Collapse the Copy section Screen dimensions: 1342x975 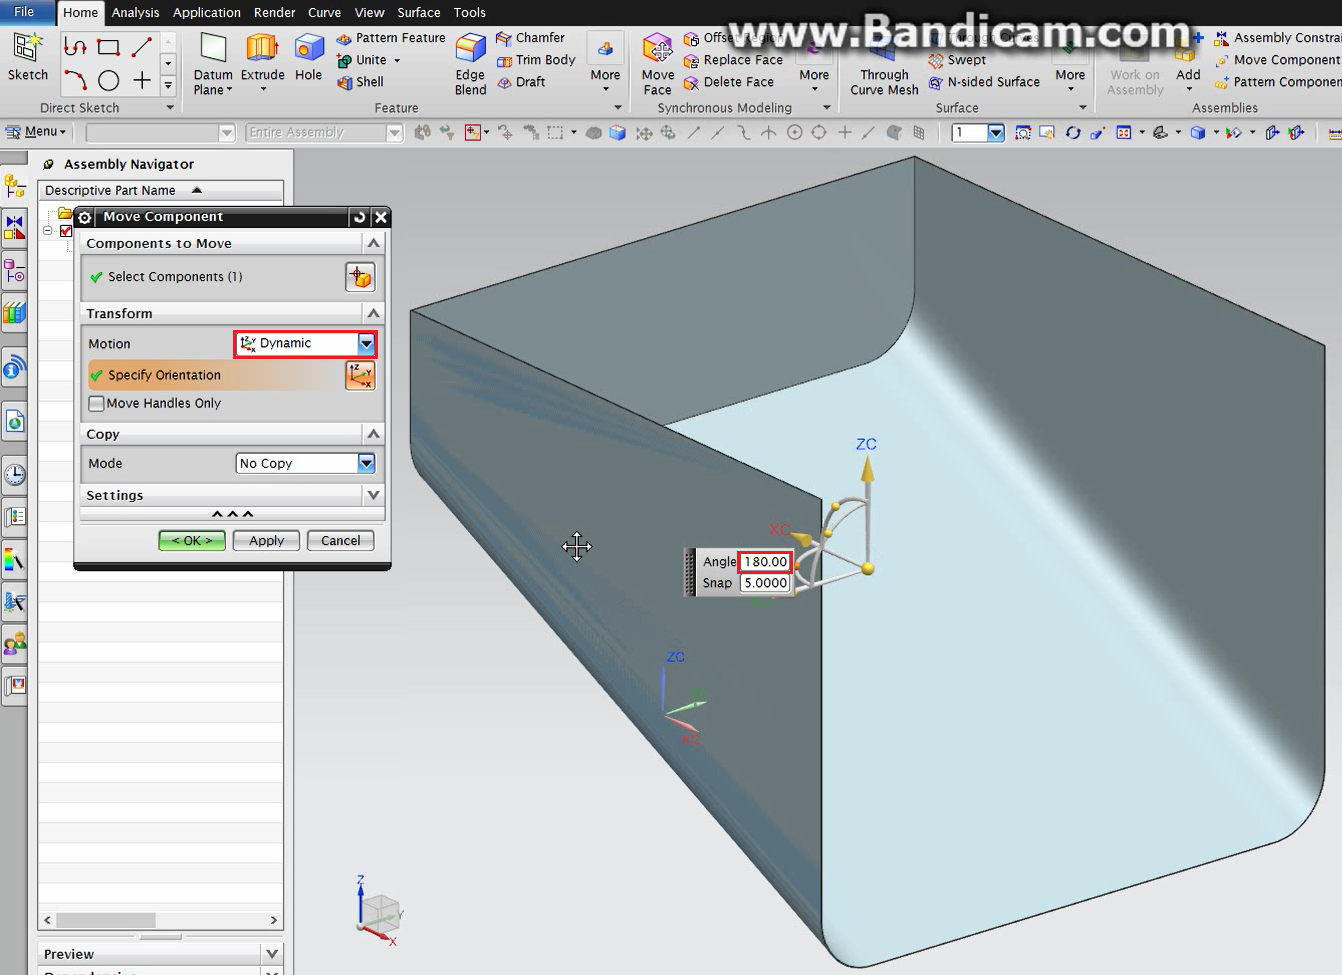point(374,434)
